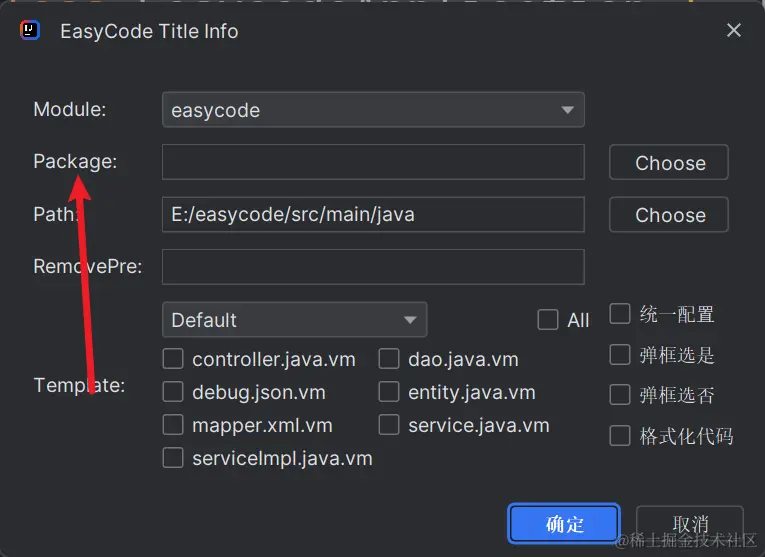Expand the Default template group dropdown
Viewport: 765px width, 557px height.
point(295,320)
